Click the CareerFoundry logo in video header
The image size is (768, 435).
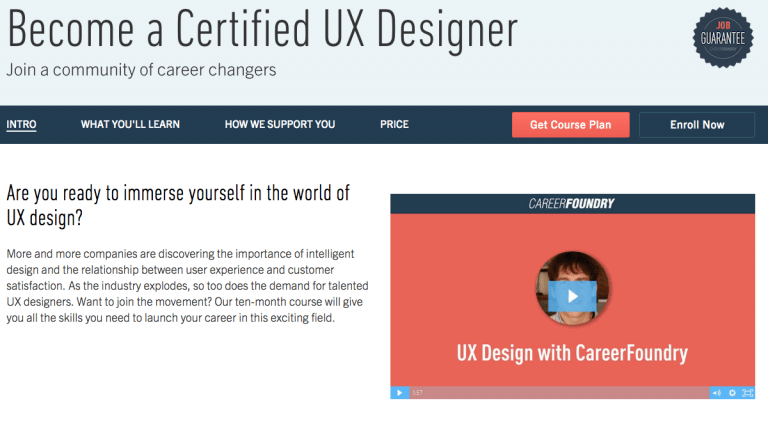pyautogui.click(x=571, y=204)
